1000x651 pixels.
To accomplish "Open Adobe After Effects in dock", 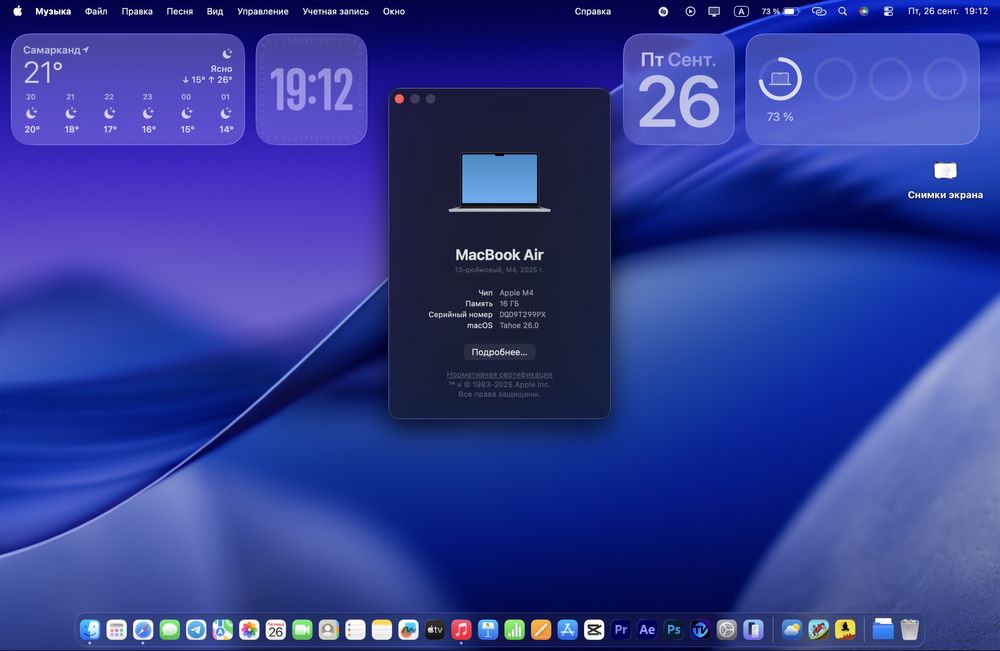I will pyautogui.click(x=647, y=630).
